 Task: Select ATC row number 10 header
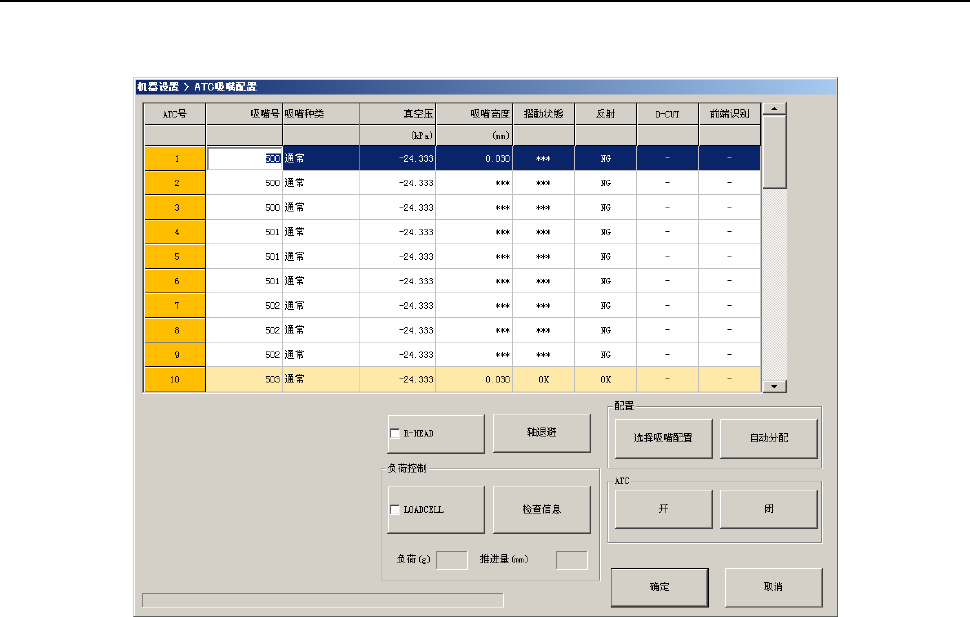(x=175, y=380)
